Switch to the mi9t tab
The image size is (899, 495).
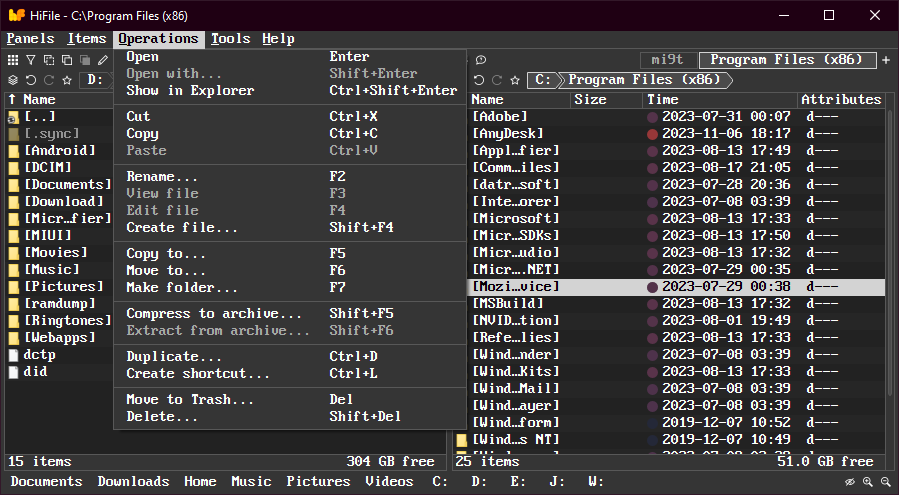coord(667,60)
